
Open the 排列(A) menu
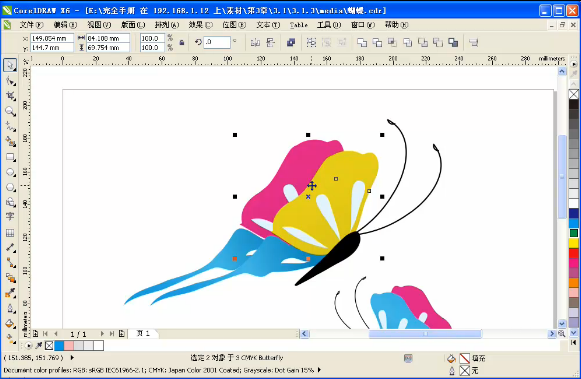click(167, 25)
